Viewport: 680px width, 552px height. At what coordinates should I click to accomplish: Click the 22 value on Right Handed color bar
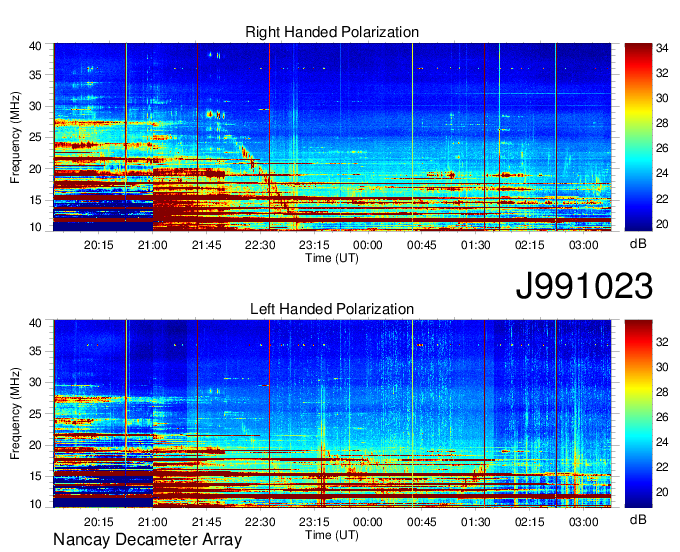click(662, 199)
